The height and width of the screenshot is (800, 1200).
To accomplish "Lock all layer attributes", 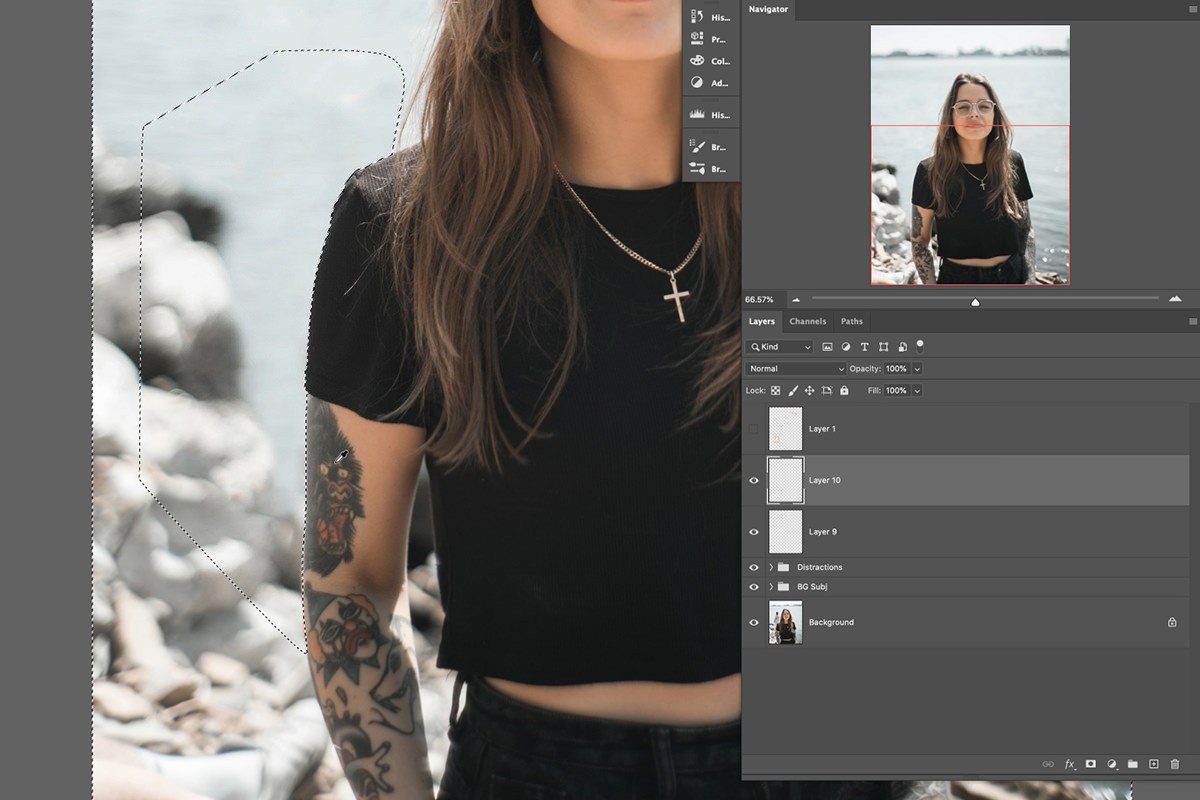I will [x=844, y=391].
